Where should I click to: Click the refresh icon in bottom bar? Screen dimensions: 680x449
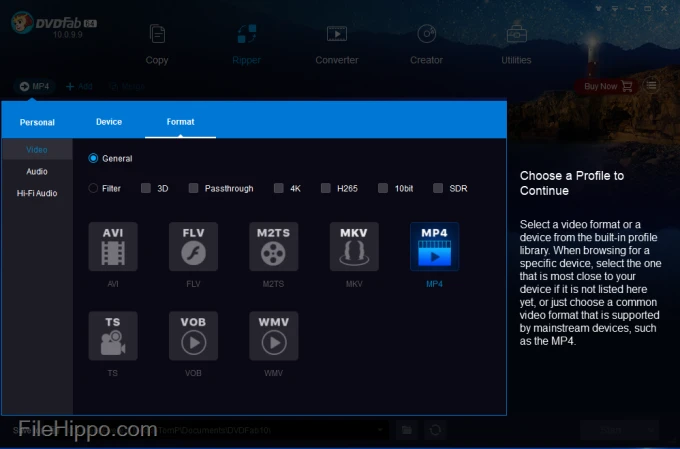pos(435,430)
